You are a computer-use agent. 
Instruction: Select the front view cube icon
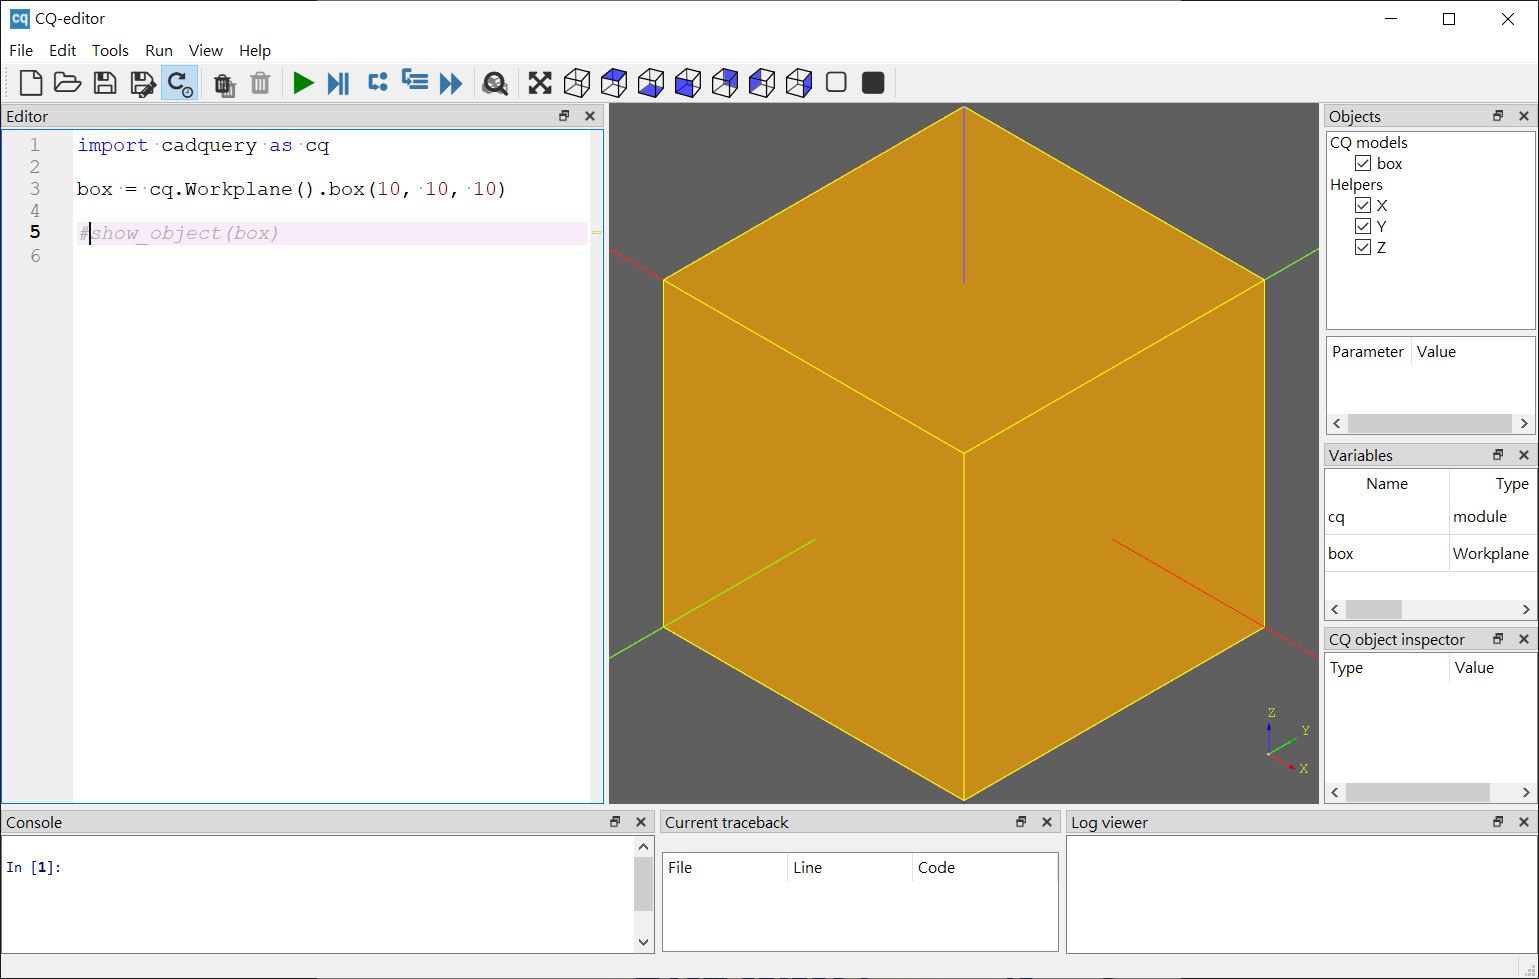tap(688, 83)
